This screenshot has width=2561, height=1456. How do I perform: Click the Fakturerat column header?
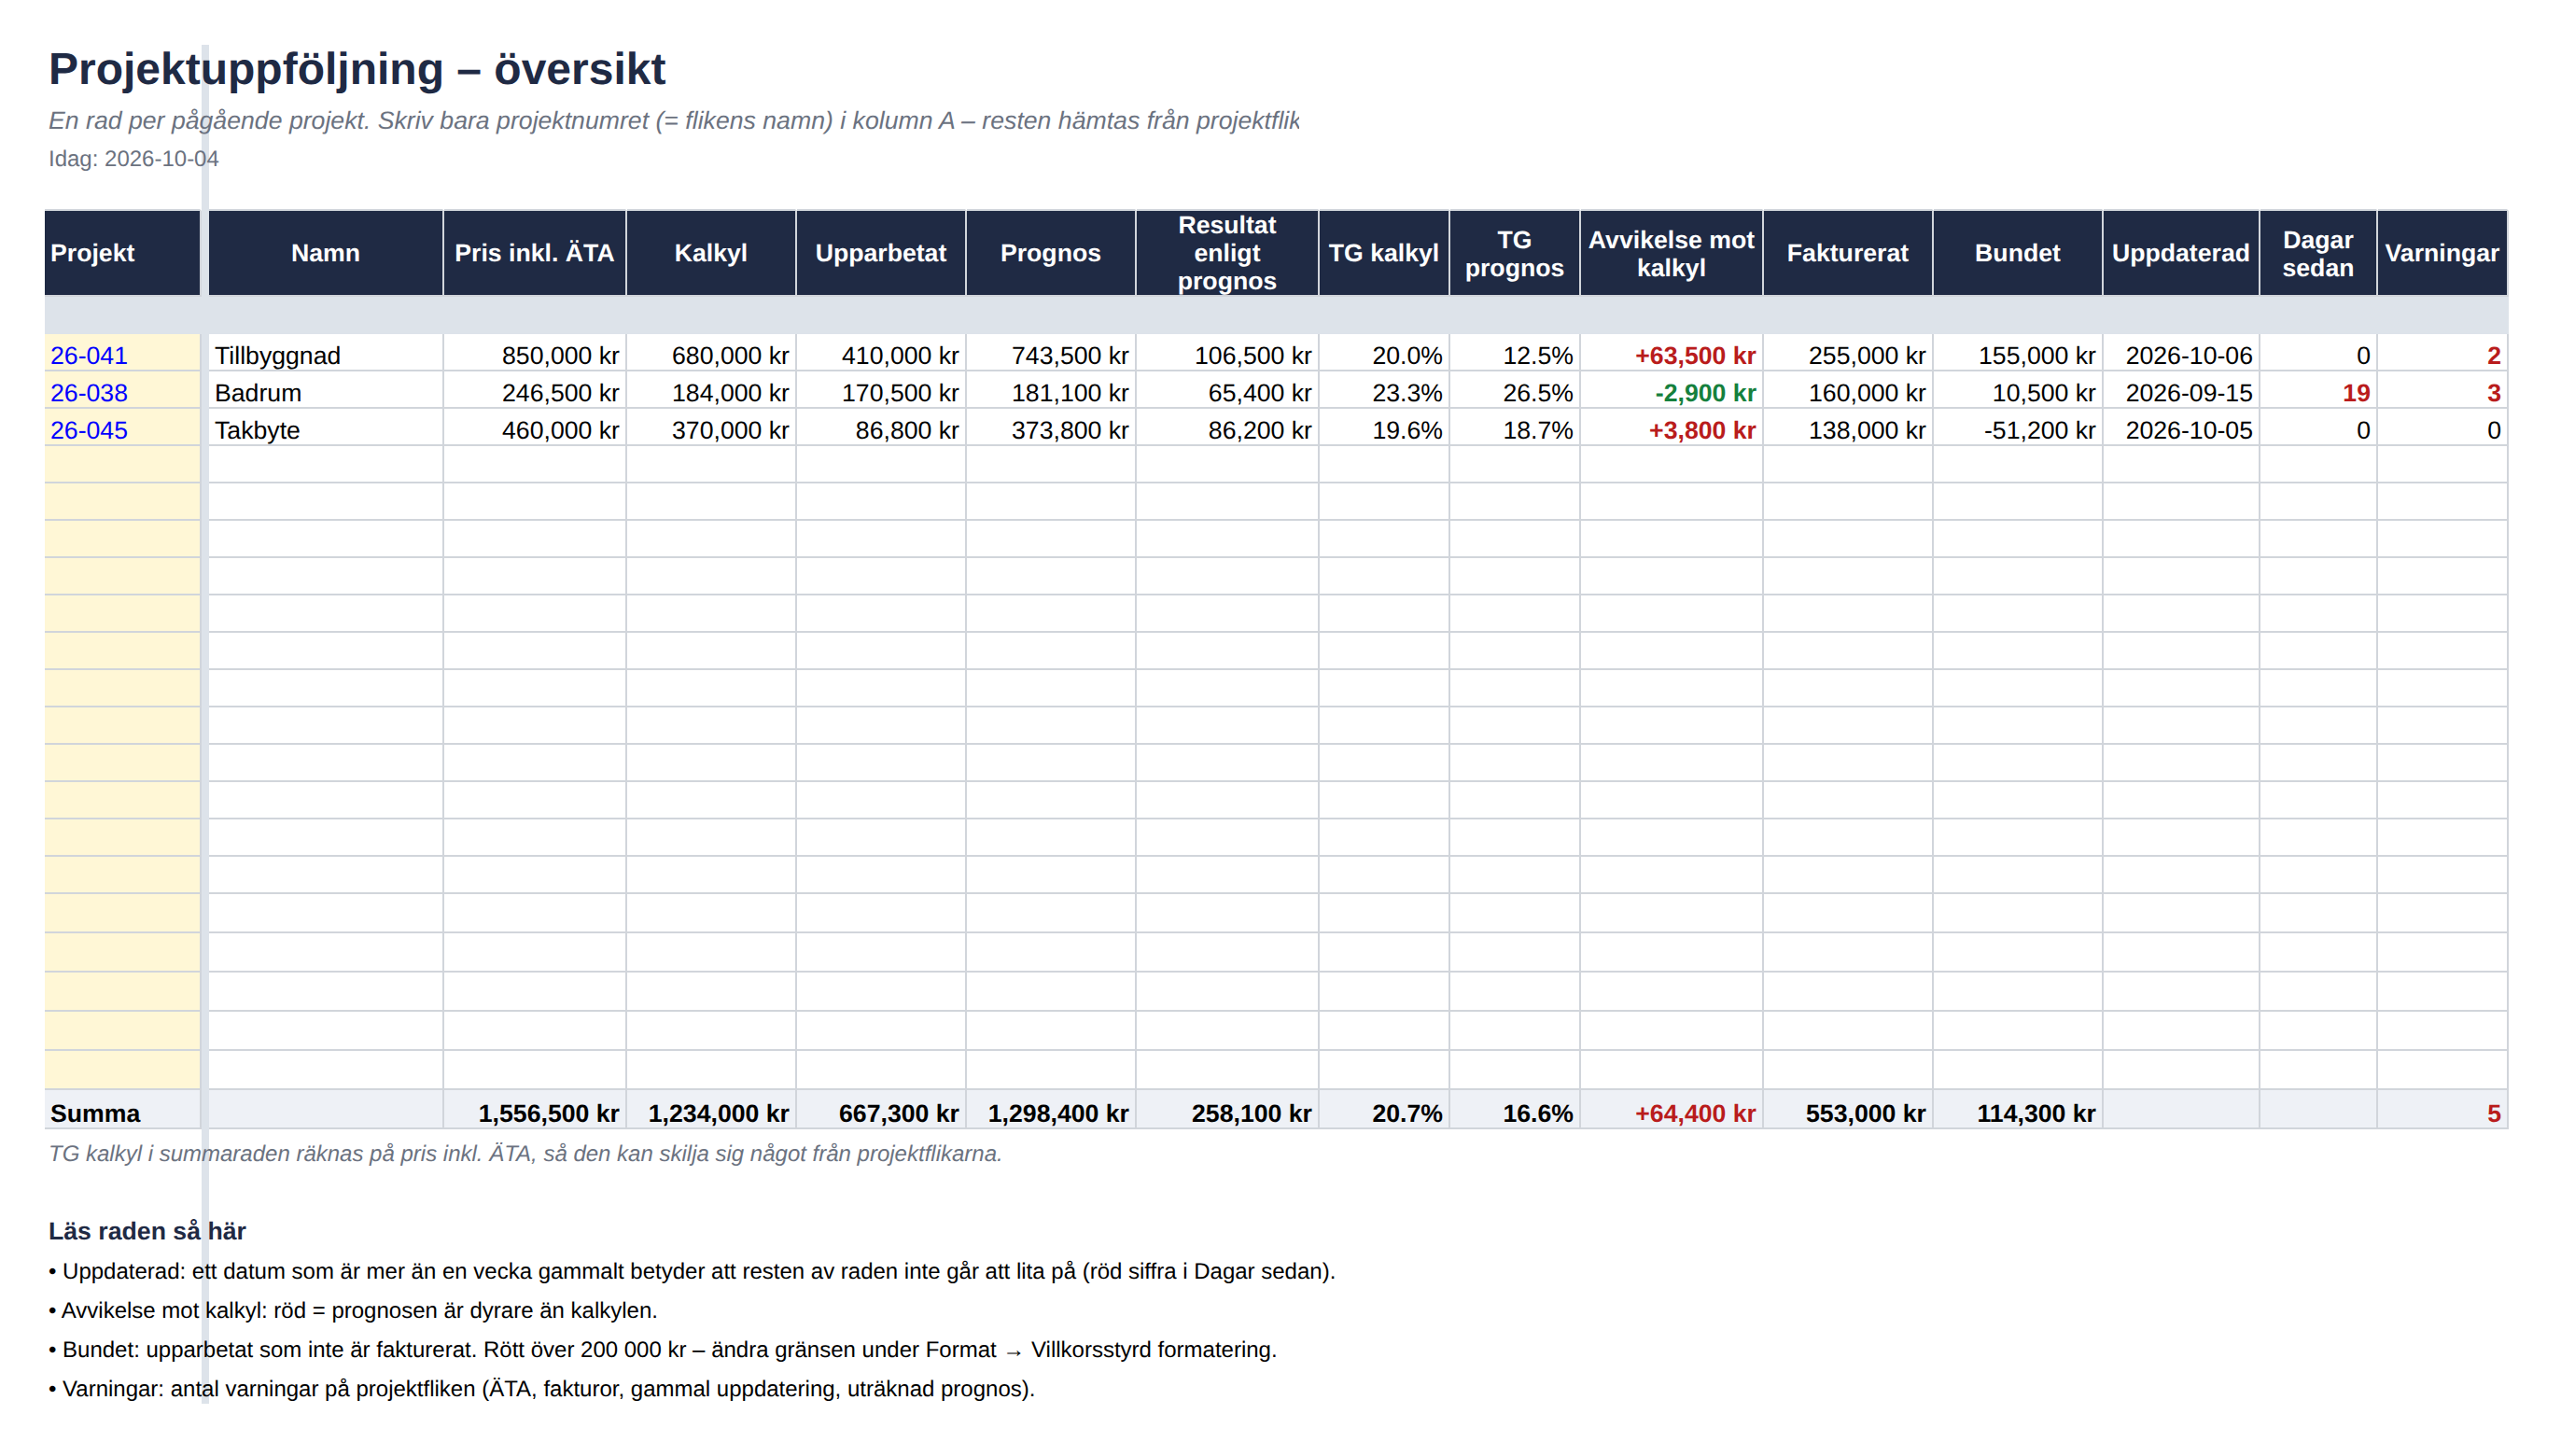pyautogui.click(x=1847, y=253)
